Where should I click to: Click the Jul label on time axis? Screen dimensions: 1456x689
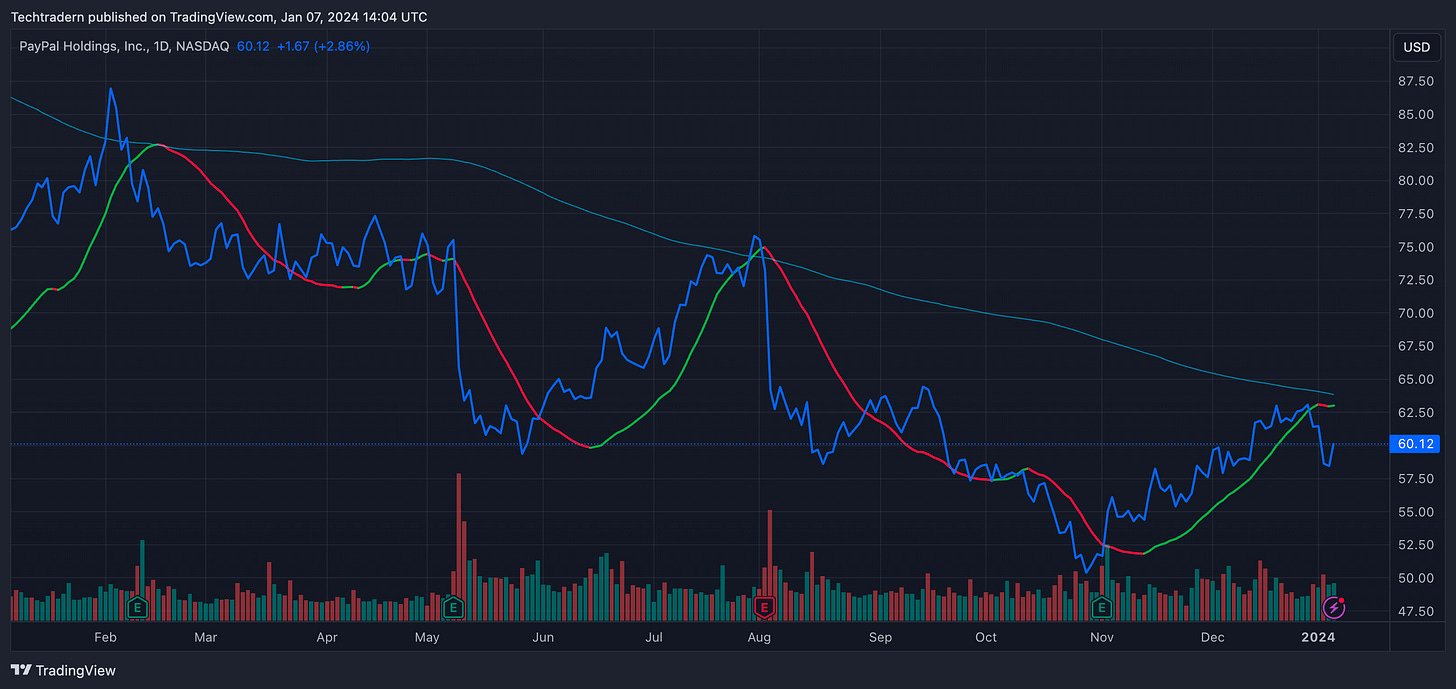[654, 636]
